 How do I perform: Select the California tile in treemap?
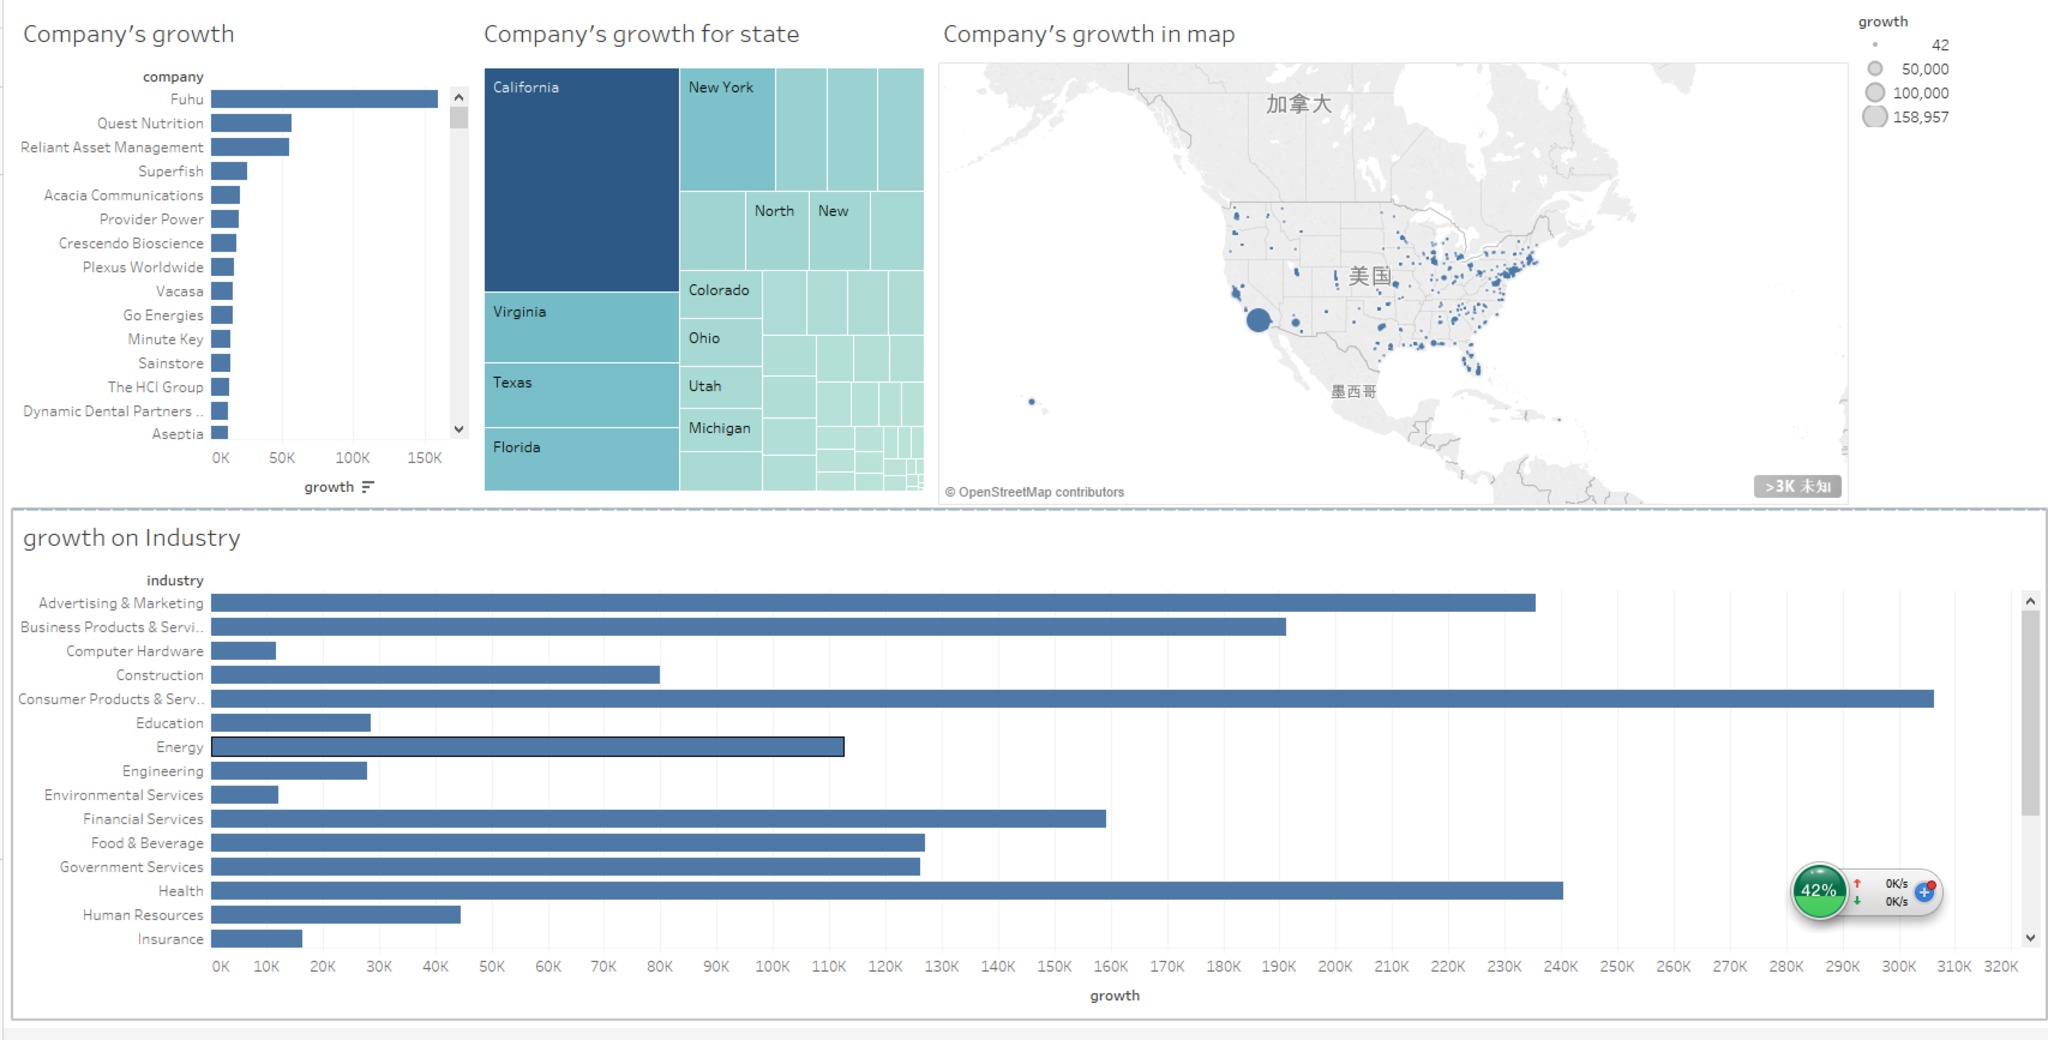click(x=581, y=180)
